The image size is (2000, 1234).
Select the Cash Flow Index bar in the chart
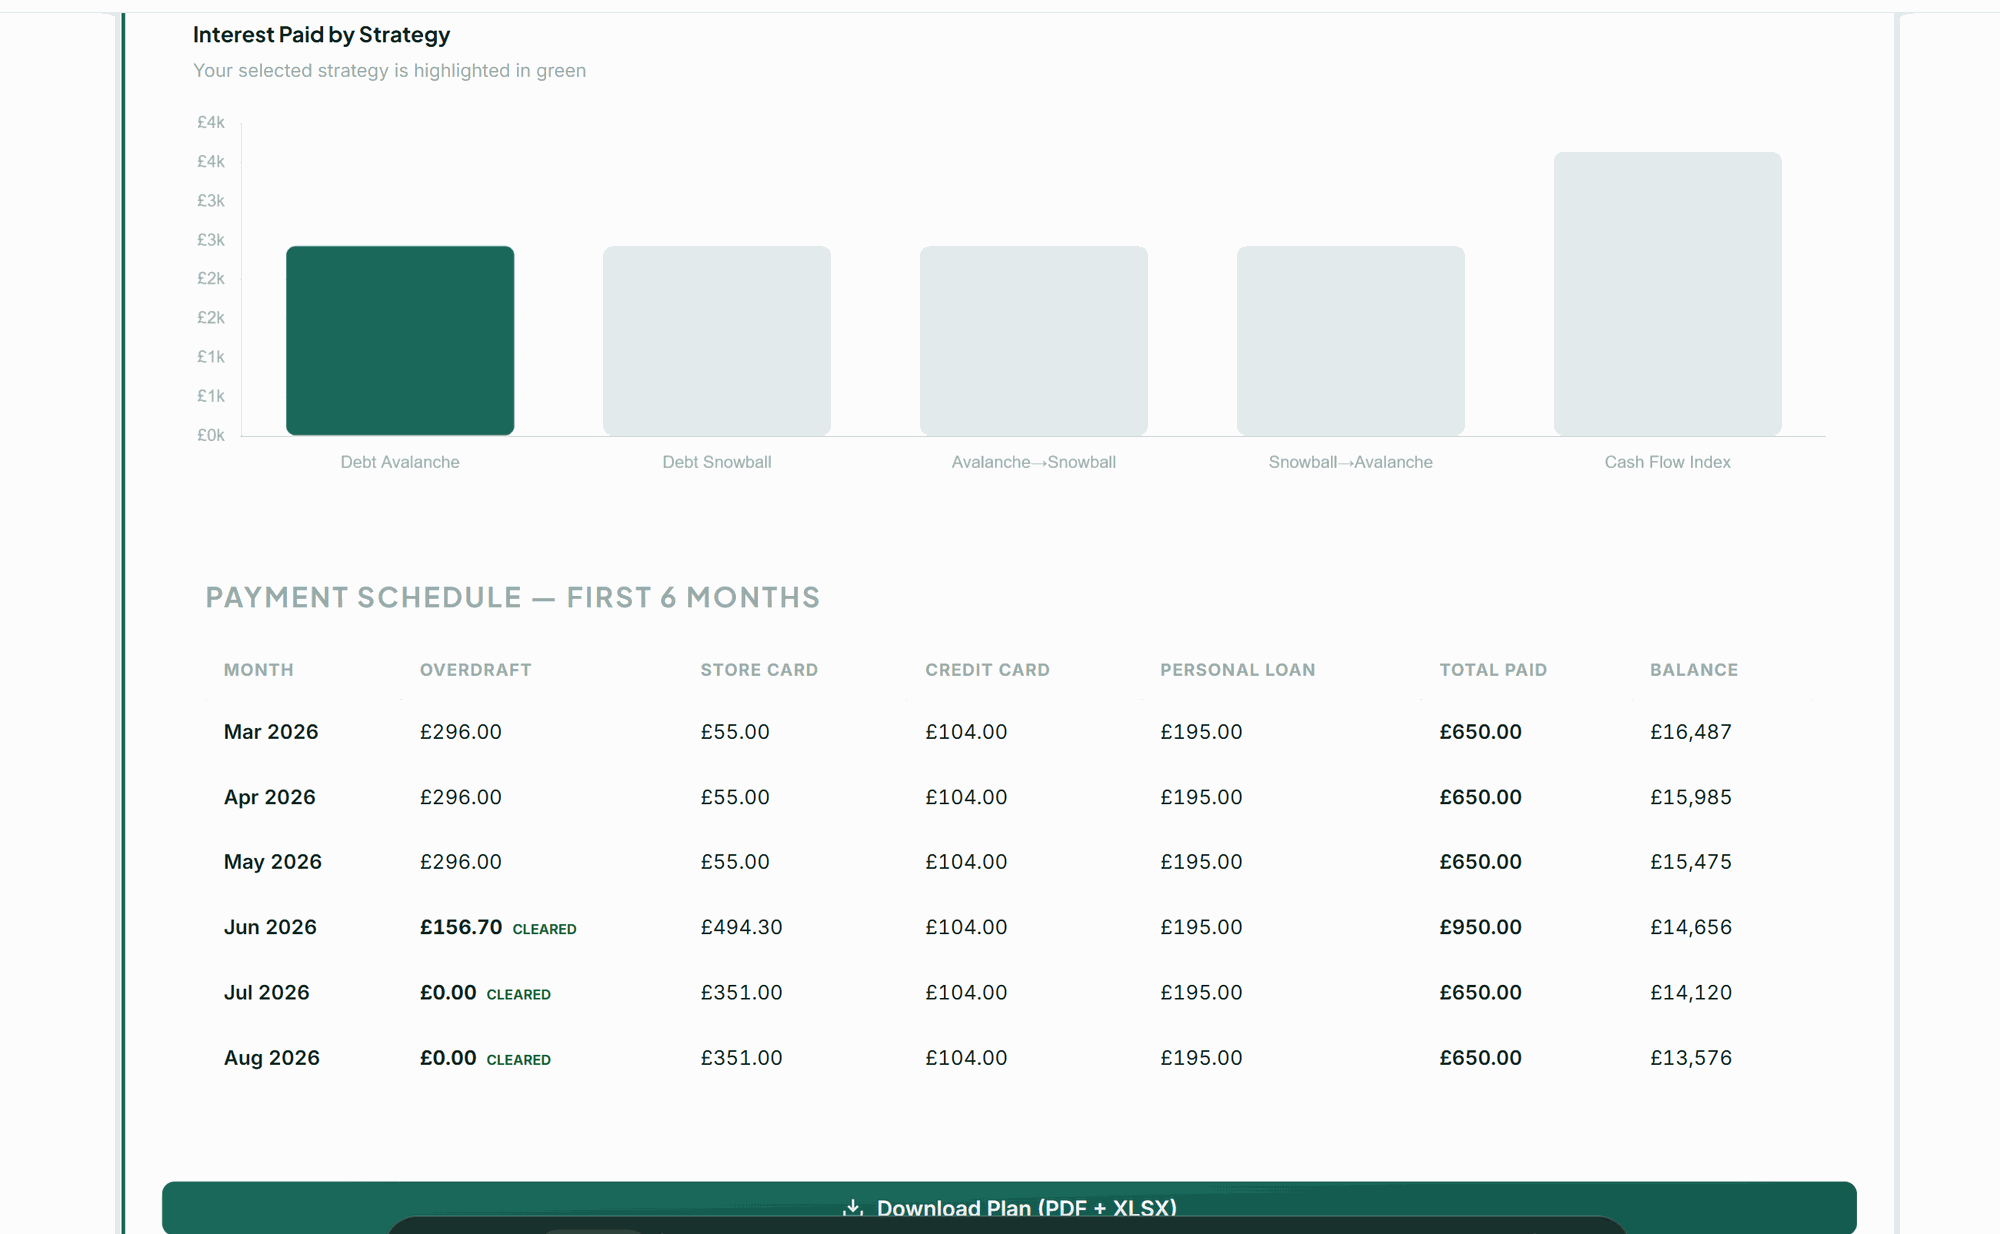1666,293
